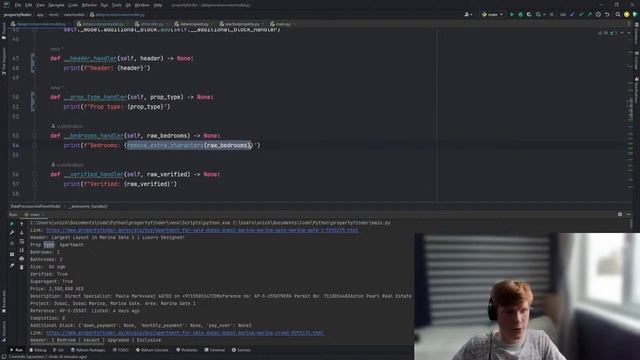Open Project tool window on left edge

click(x=4, y=32)
